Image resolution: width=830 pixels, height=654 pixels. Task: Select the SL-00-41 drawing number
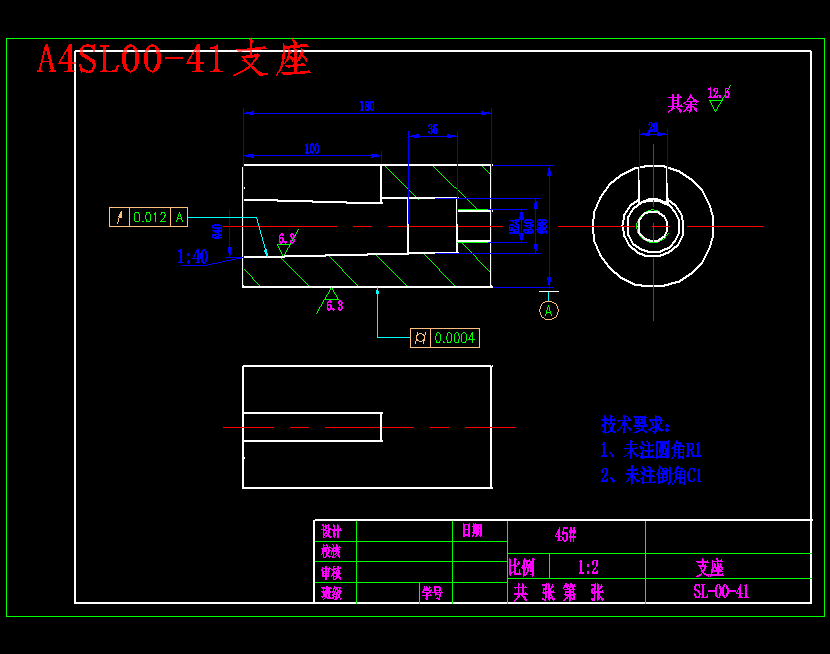click(x=721, y=591)
